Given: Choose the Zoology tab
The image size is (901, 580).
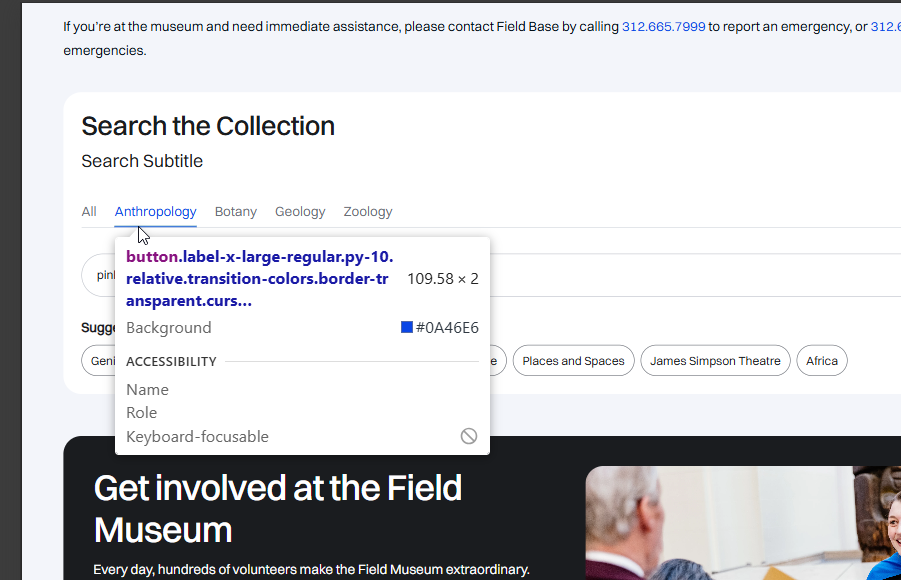Looking at the screenshot, I should (x=367, y=212).
